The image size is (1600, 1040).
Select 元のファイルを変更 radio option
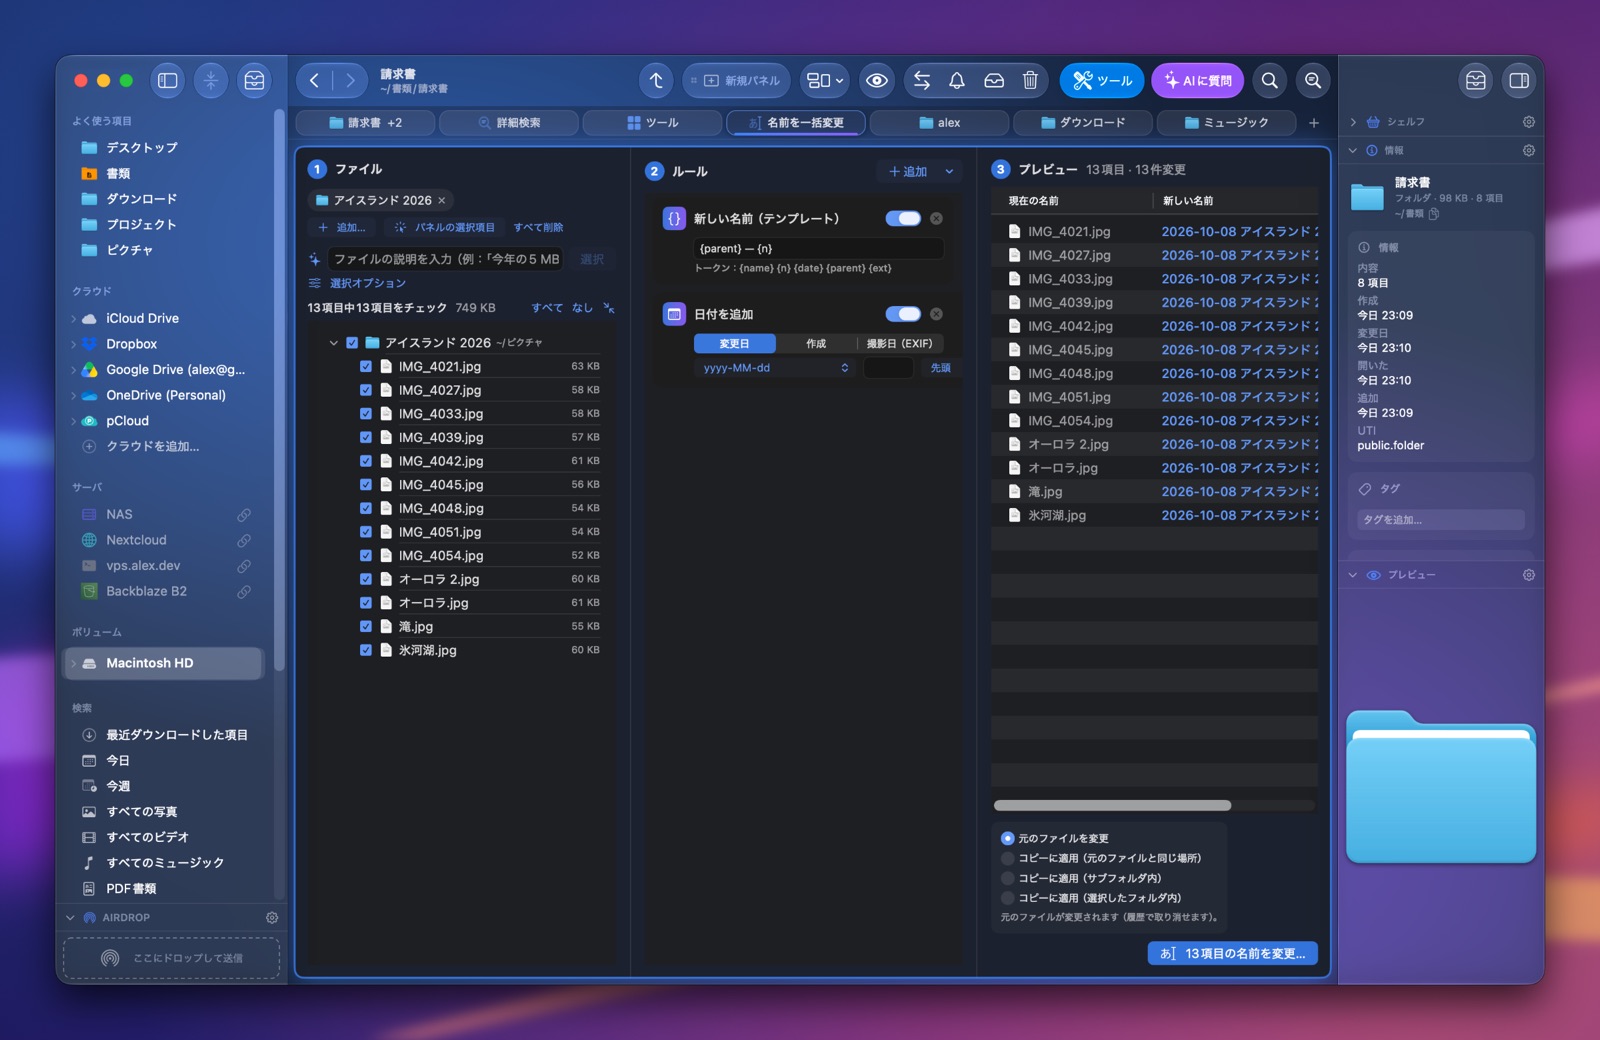coord(1008,838)
